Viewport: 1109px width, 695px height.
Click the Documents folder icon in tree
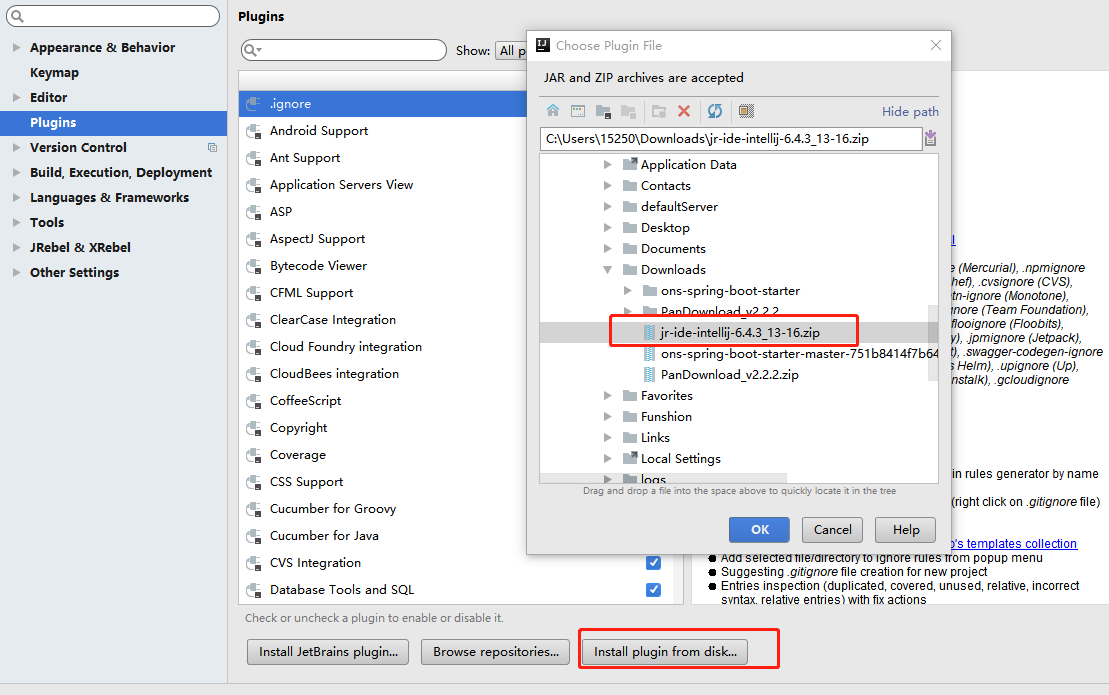point(629,249)
